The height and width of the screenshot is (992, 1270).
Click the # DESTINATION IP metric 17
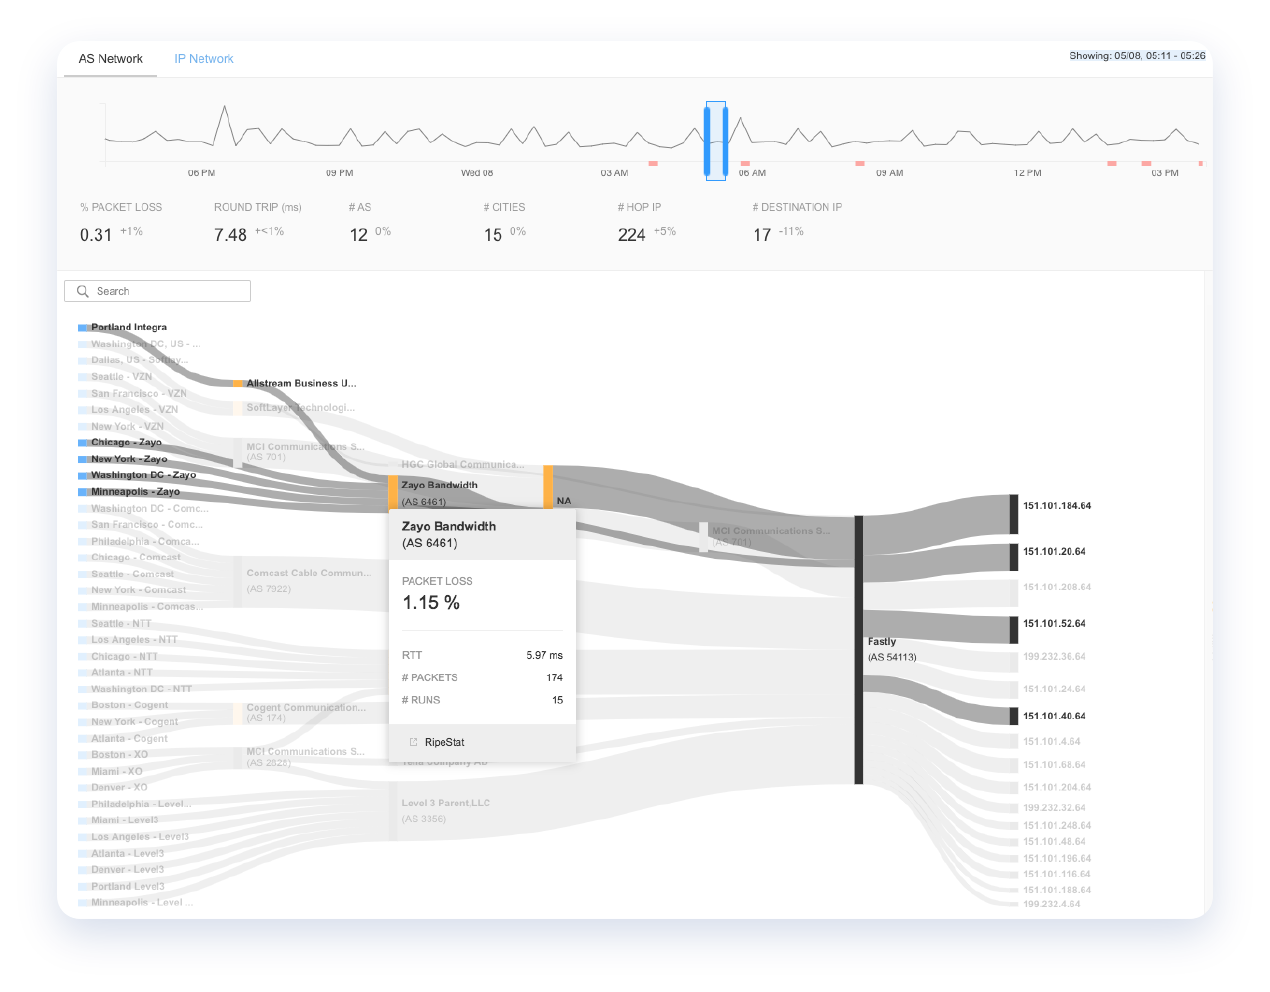click(x=762, y=235)
